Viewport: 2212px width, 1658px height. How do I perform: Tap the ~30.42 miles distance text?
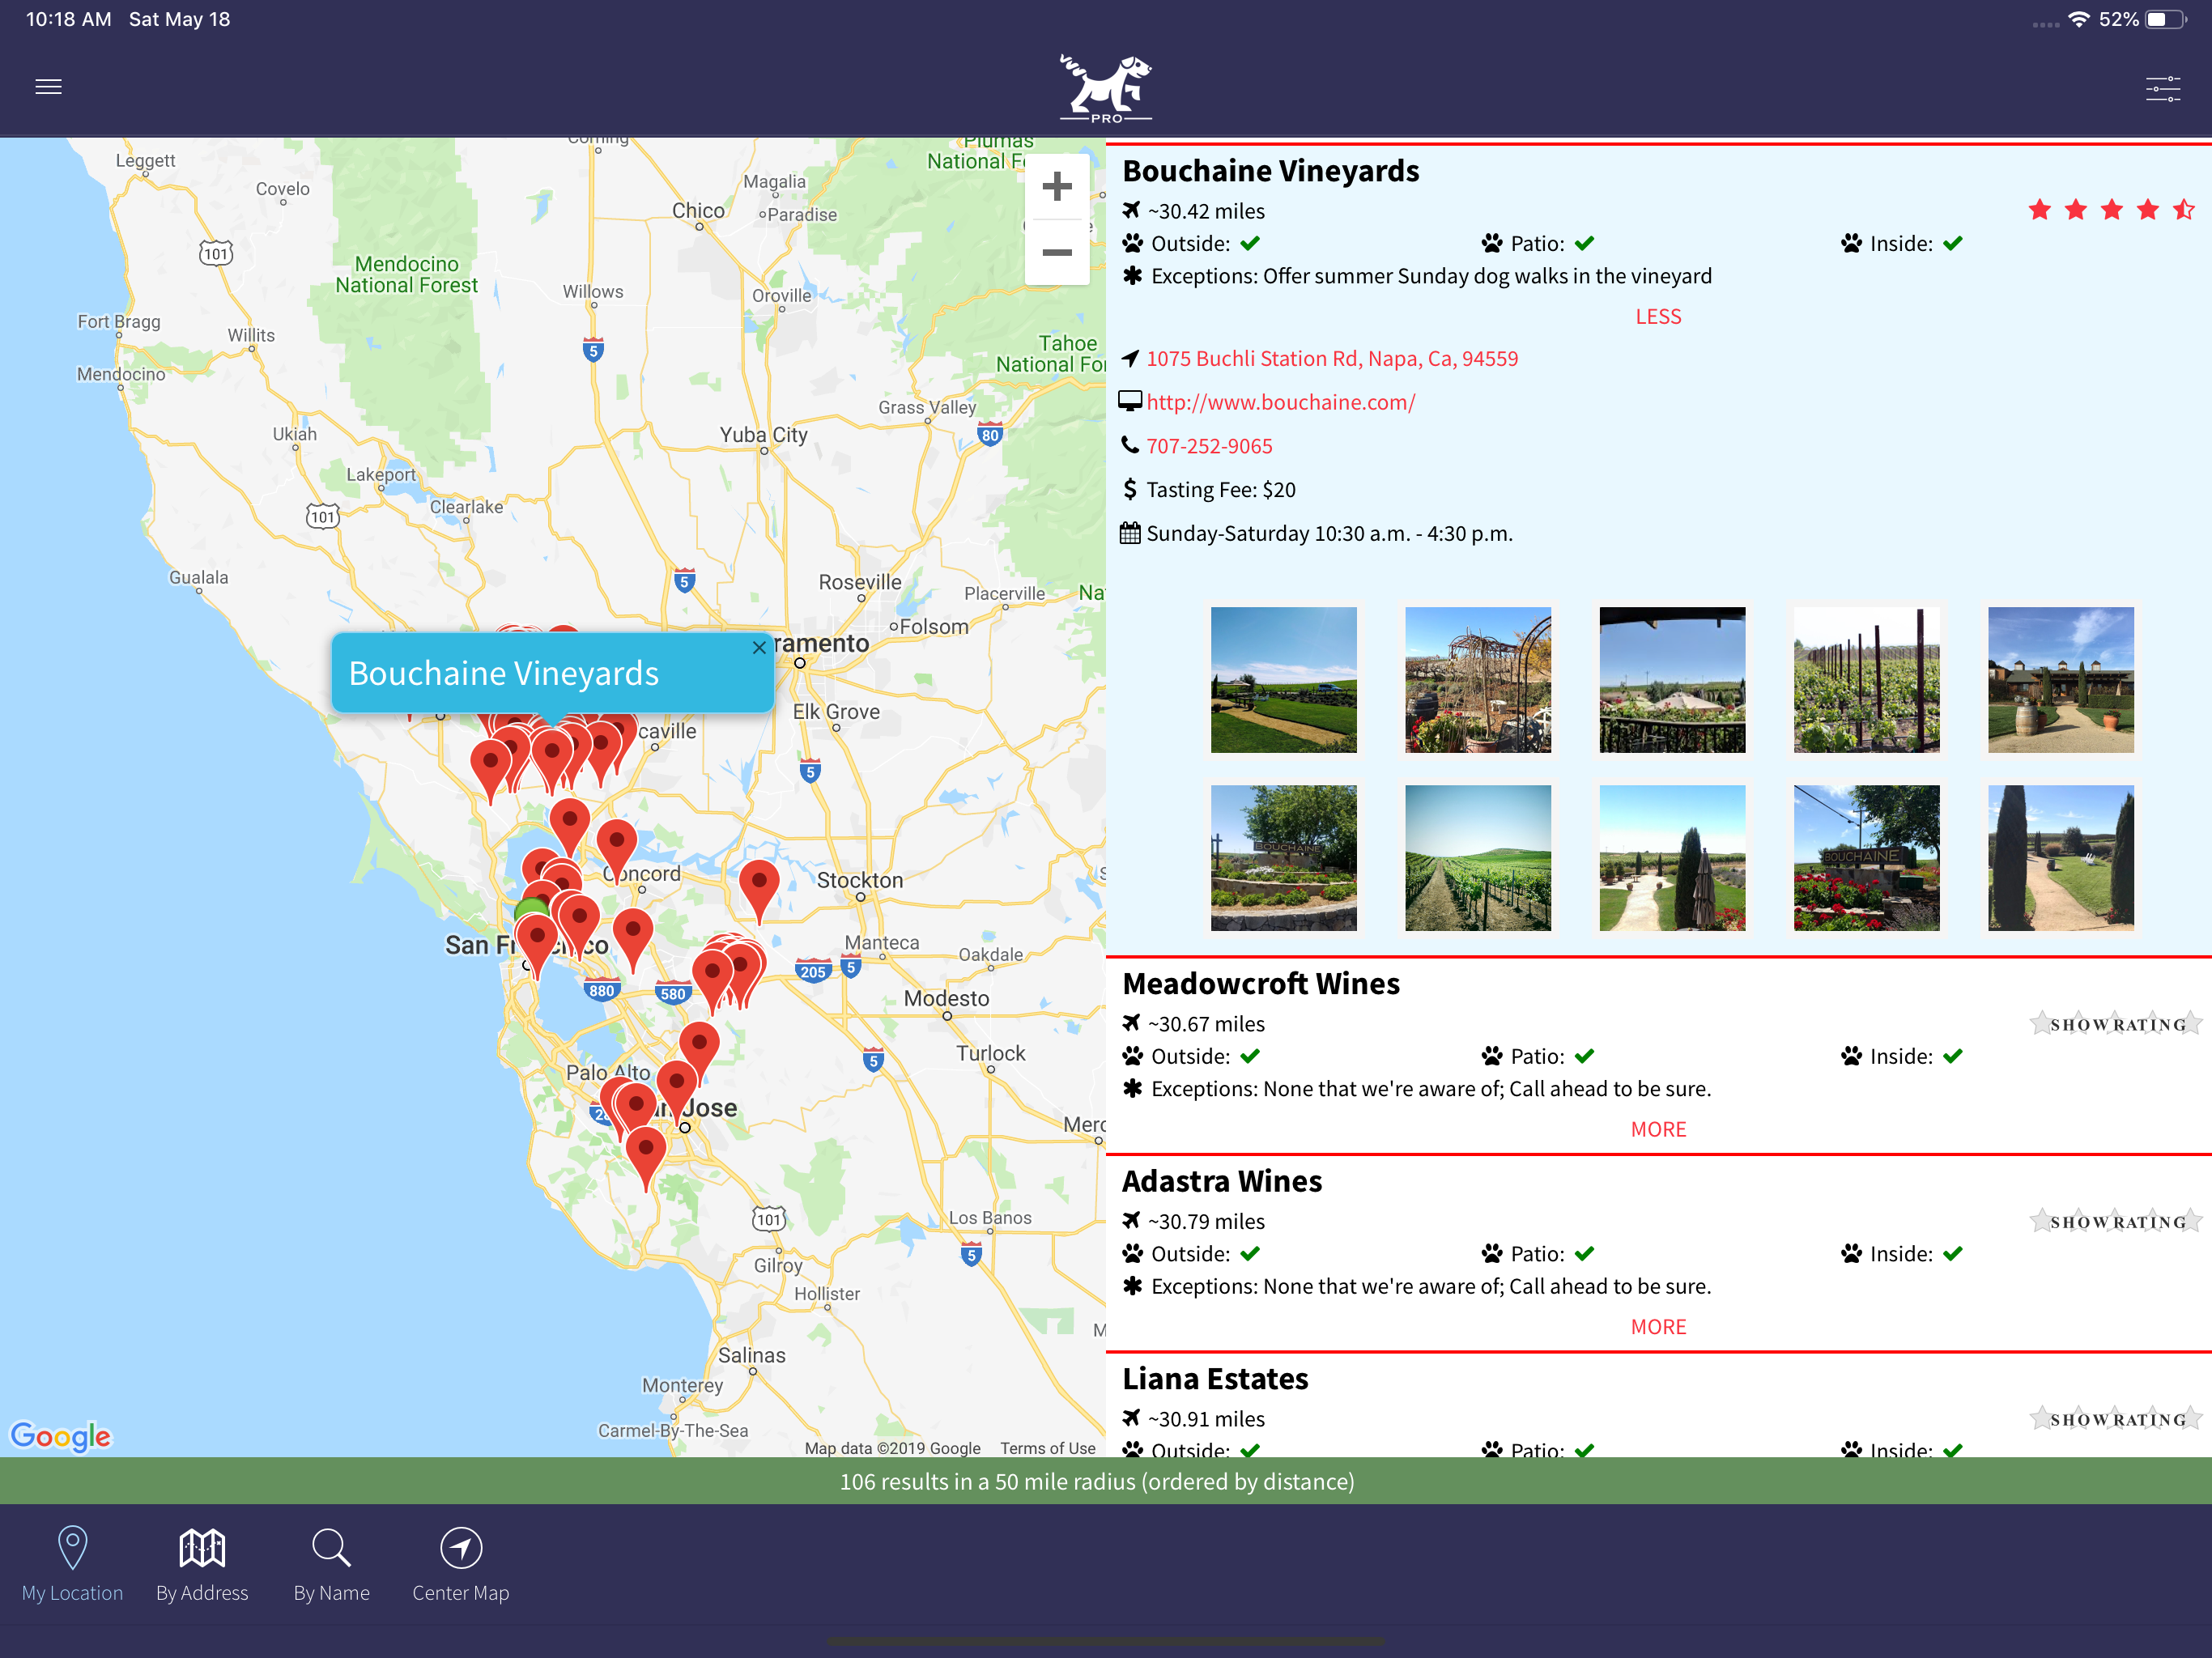(x=1206, y=211)
